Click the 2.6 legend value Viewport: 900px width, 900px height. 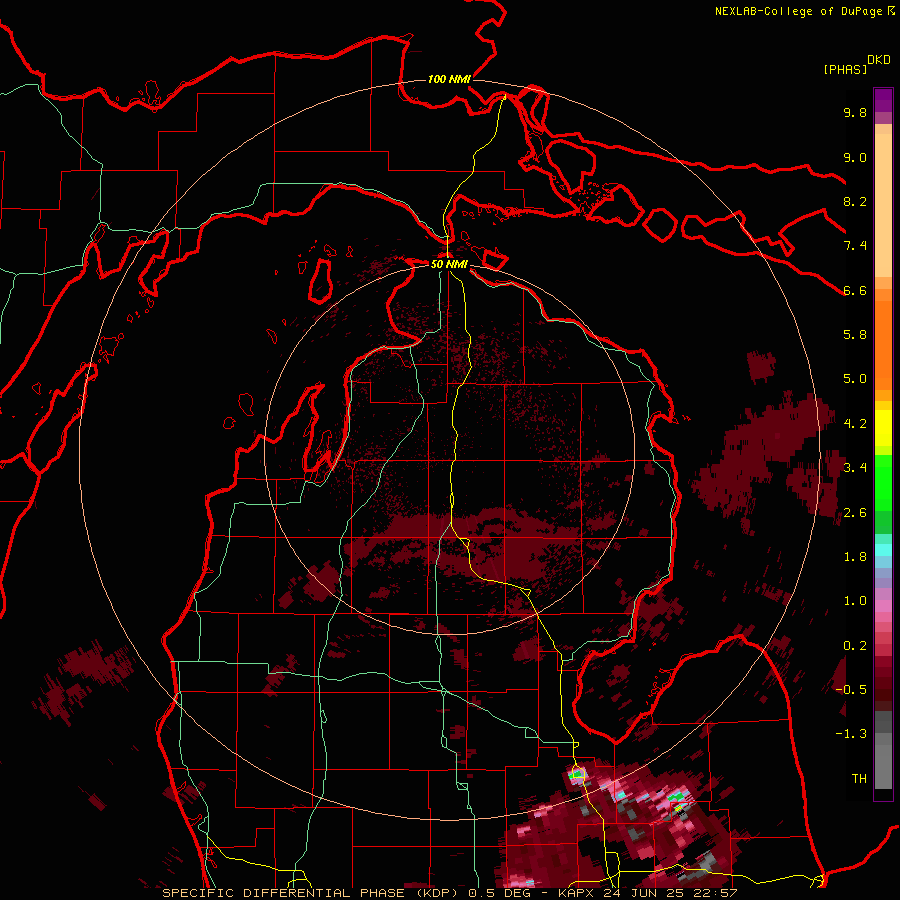[x=855, y=513]
